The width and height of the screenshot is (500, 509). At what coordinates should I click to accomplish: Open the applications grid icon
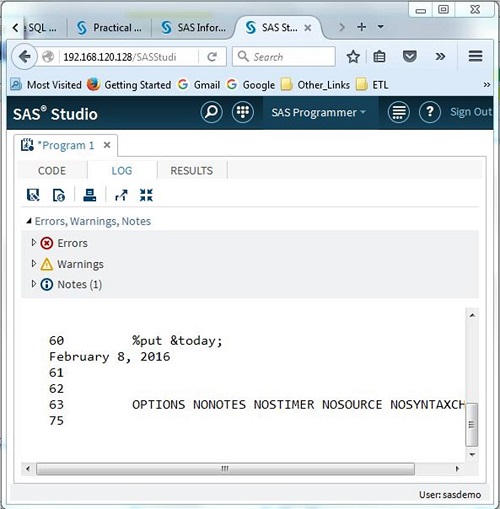tap(243, 112)
